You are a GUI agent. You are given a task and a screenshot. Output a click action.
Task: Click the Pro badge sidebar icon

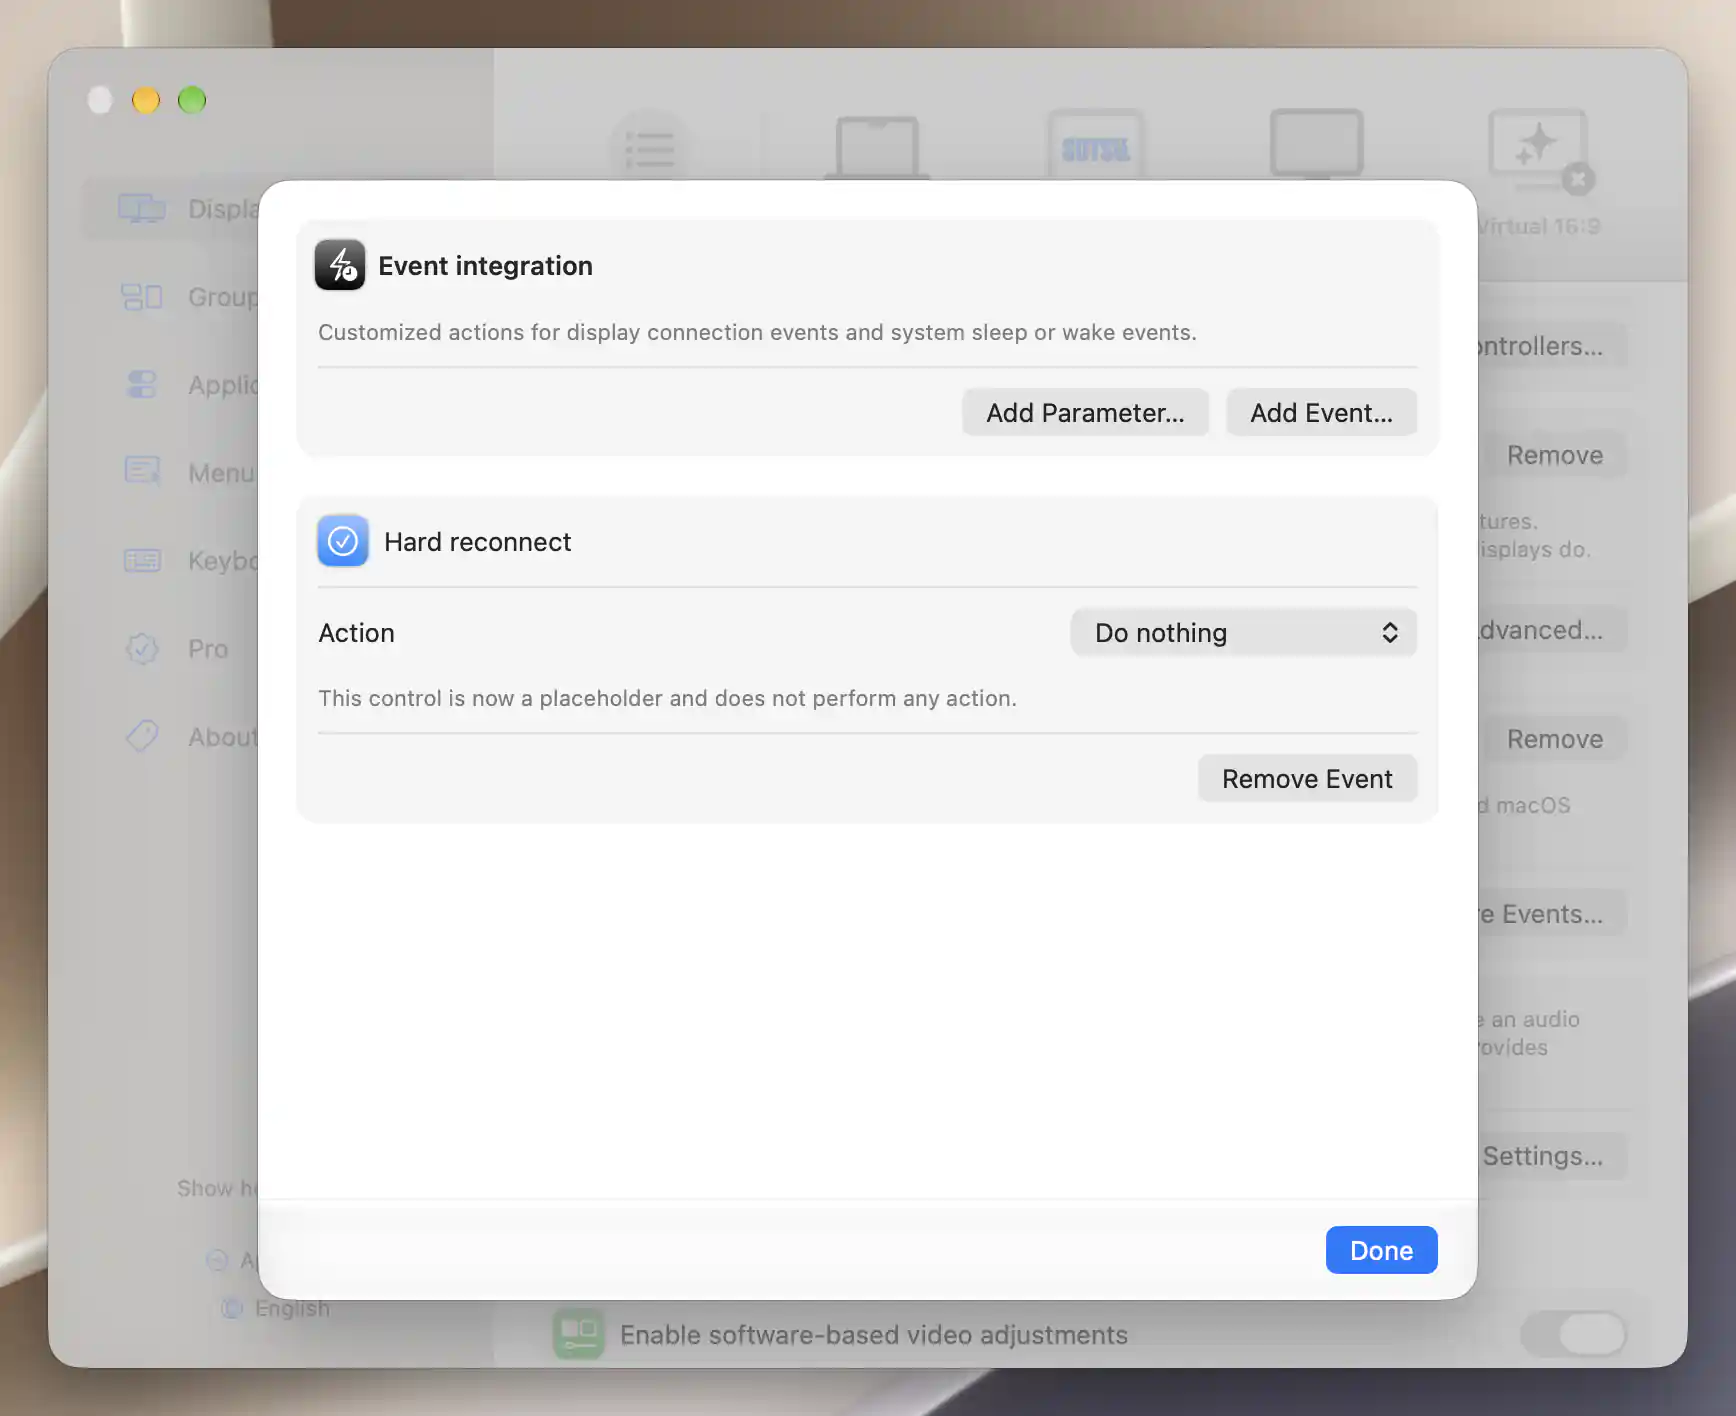pos(142,649)
